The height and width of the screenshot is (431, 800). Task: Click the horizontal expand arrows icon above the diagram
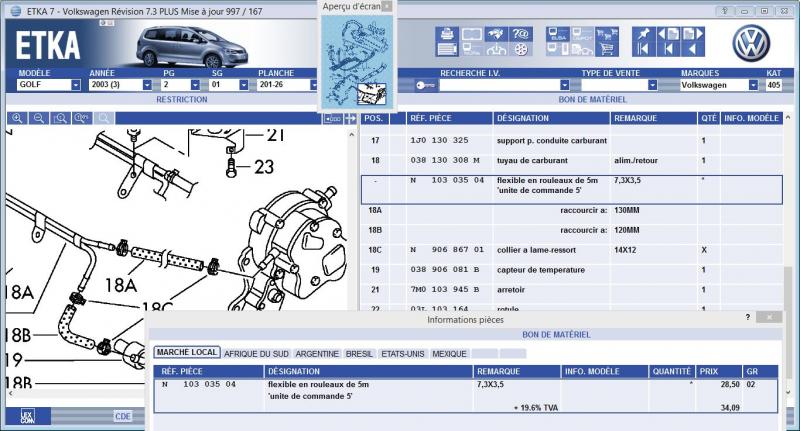(351, 118)
